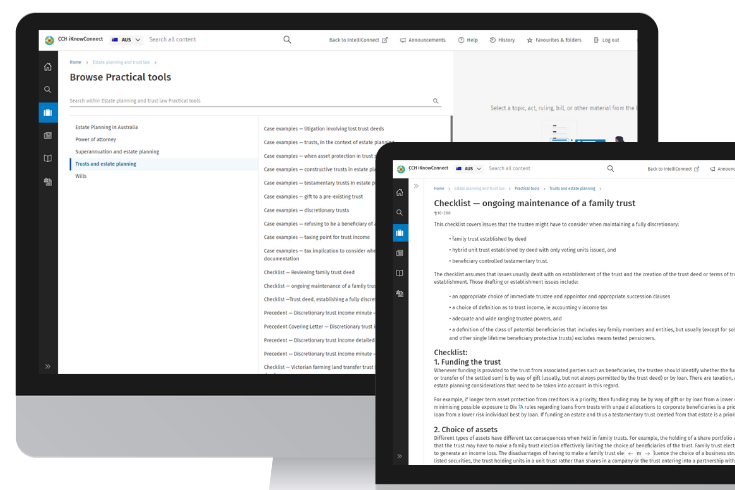Open History in the top bar
Viewport: 735px width, 490px height.
(503, 40)
